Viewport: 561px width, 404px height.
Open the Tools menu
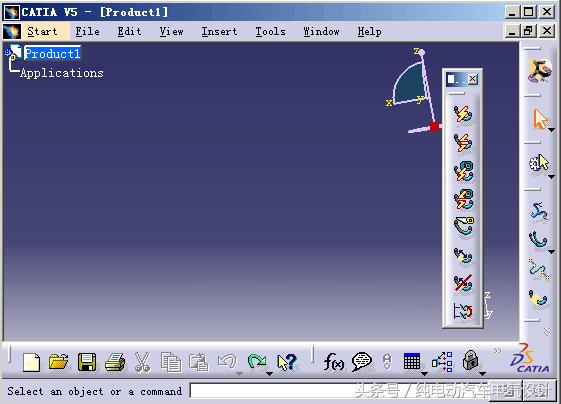pyautogui.click(x=270, y=31)
